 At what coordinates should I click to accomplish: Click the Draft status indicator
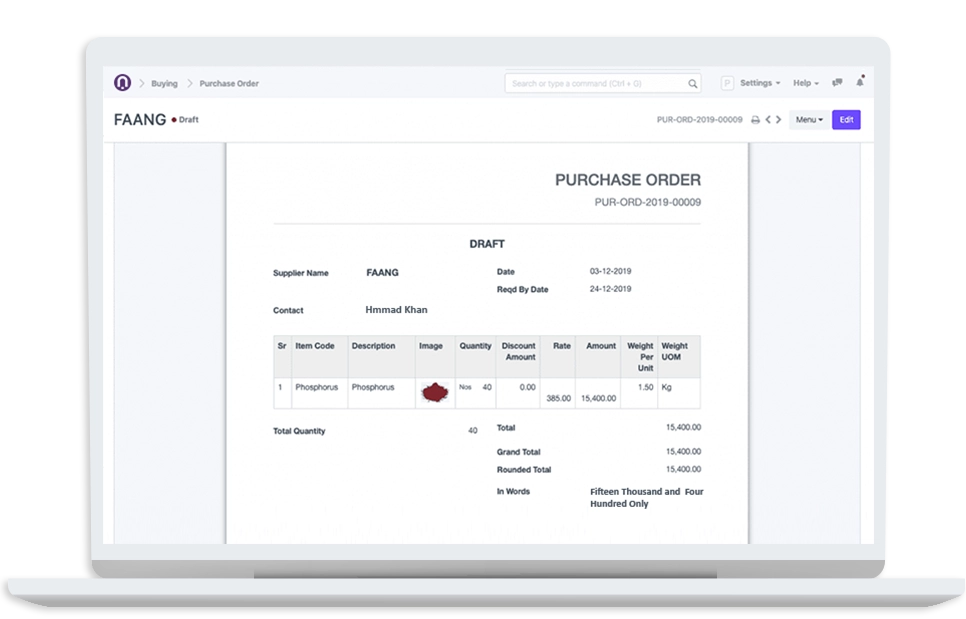tap(185, 119)
